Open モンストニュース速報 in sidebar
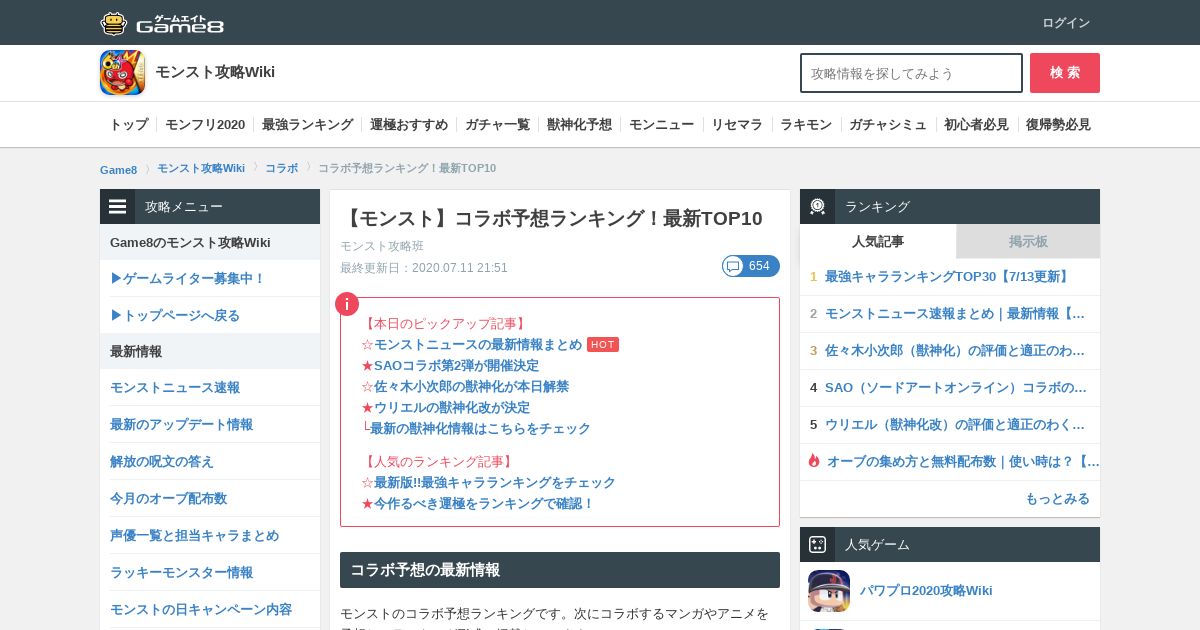 (175, 387)
